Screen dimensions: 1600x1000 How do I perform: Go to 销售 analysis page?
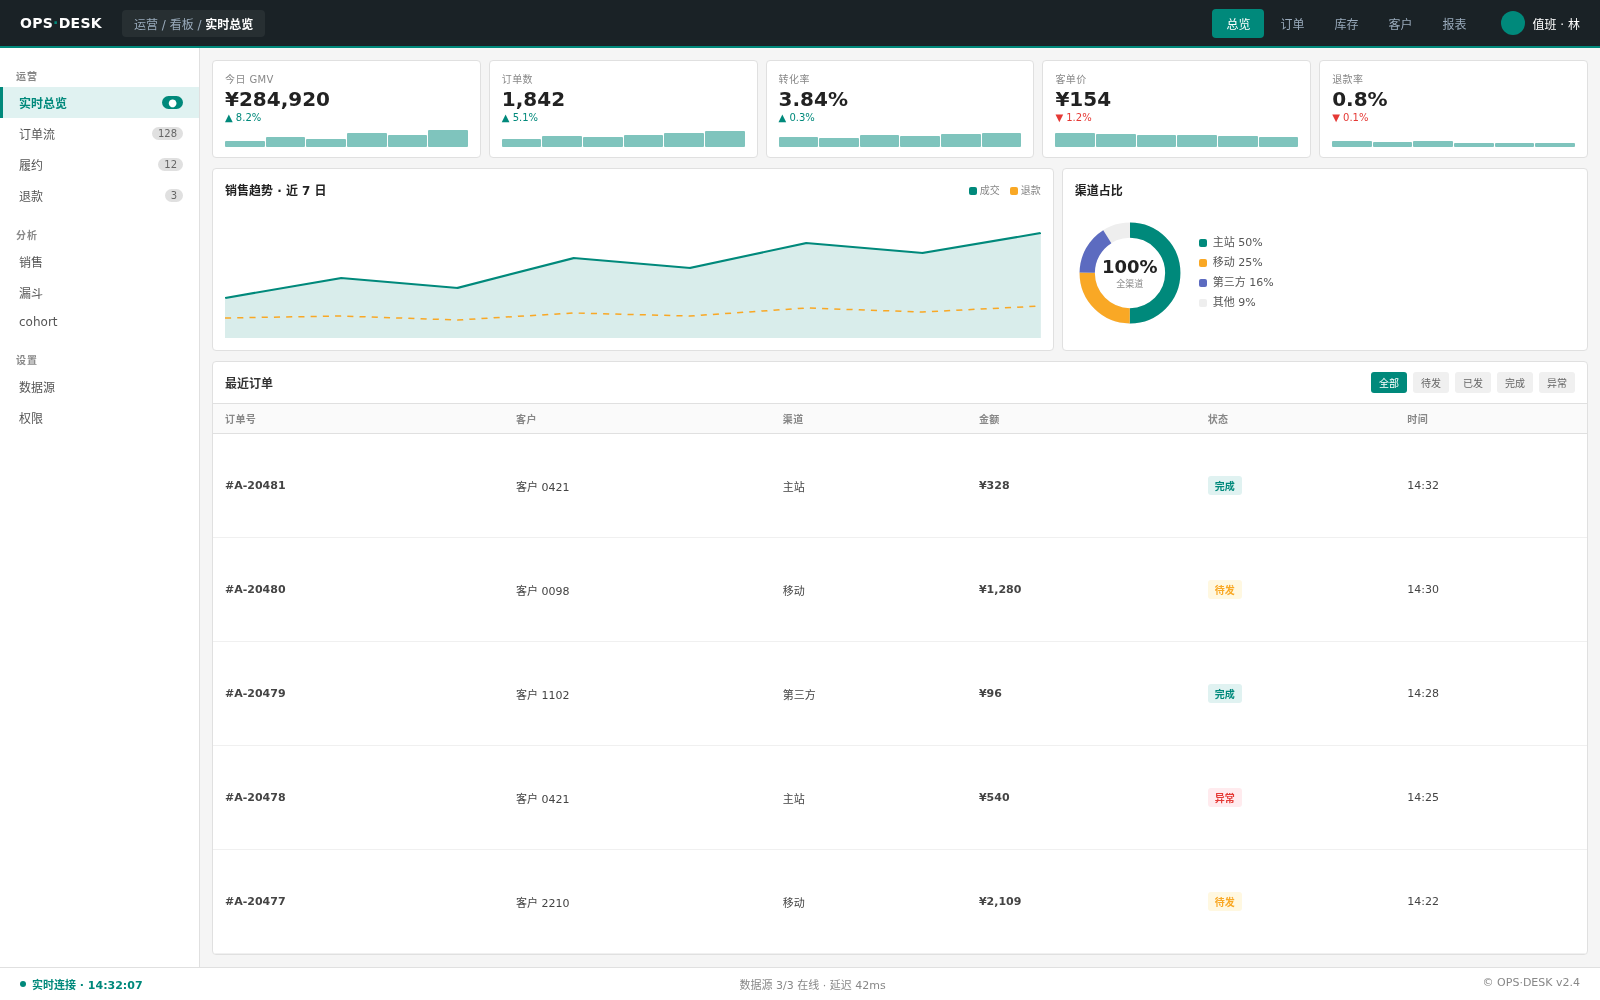click(100, 262)
